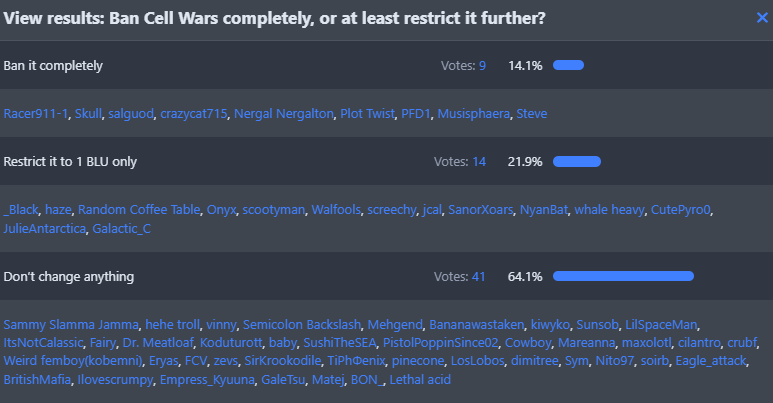Open Steve's profile link
This screenshot has height=403, width=773.
pos(532,114)
